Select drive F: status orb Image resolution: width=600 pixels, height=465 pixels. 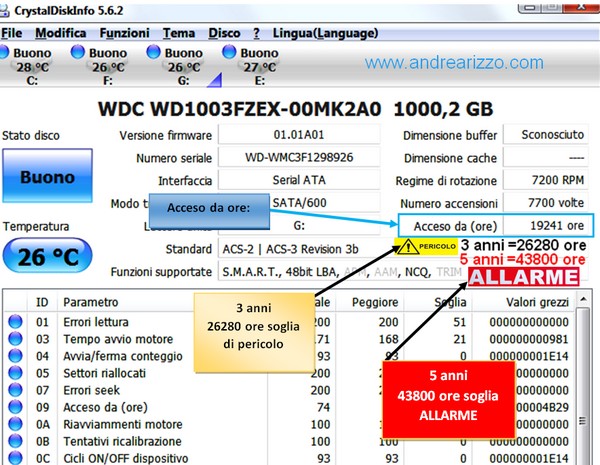point(78,52)
